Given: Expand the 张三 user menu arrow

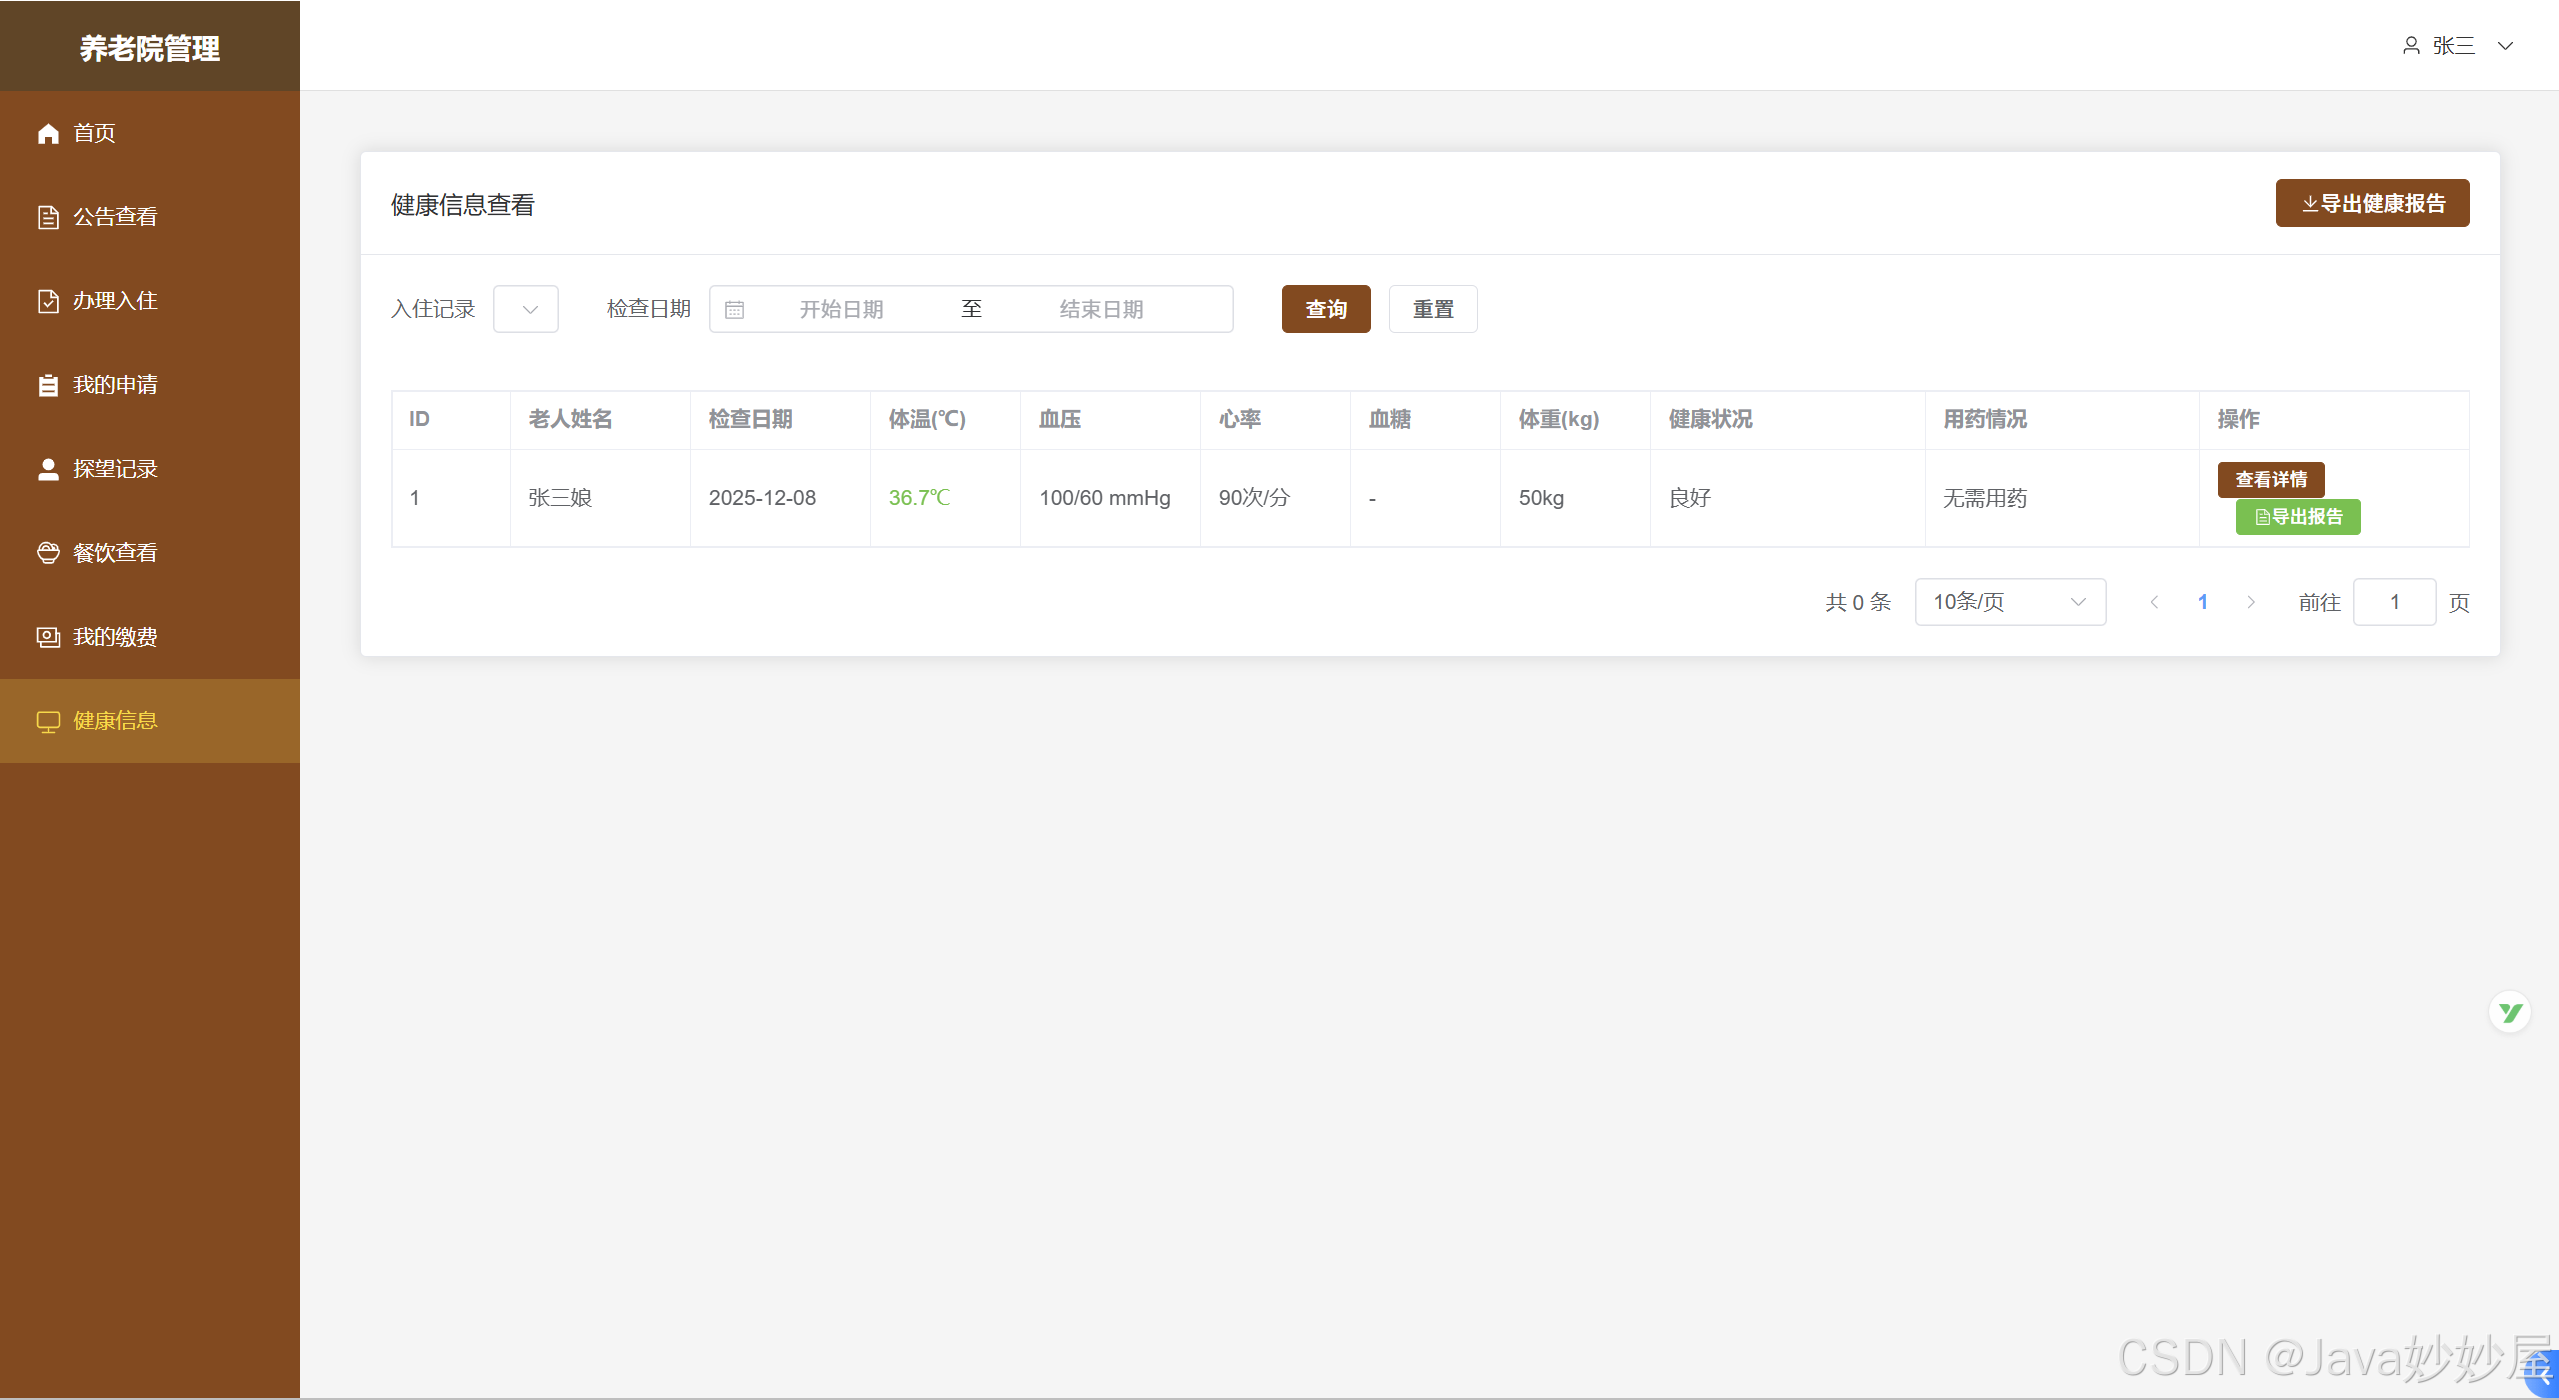Looking at the screenshot, I should pos(2505,46).
